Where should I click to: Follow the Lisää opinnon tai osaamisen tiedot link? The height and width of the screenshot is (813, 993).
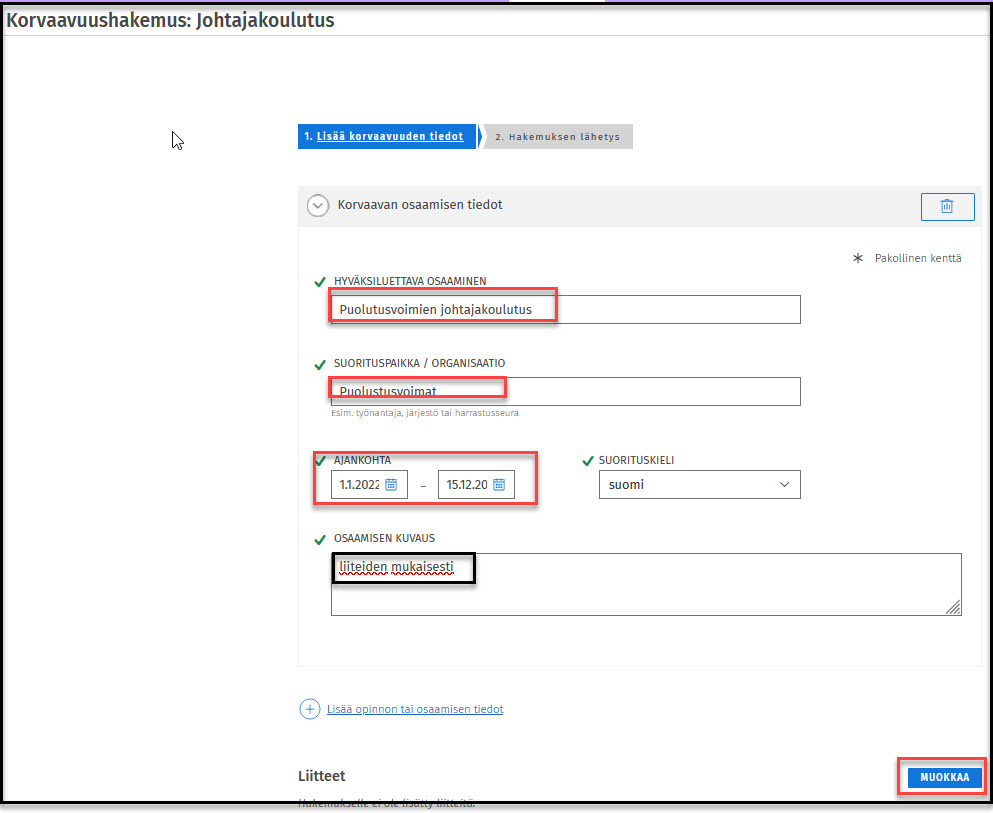click(415, 709)
